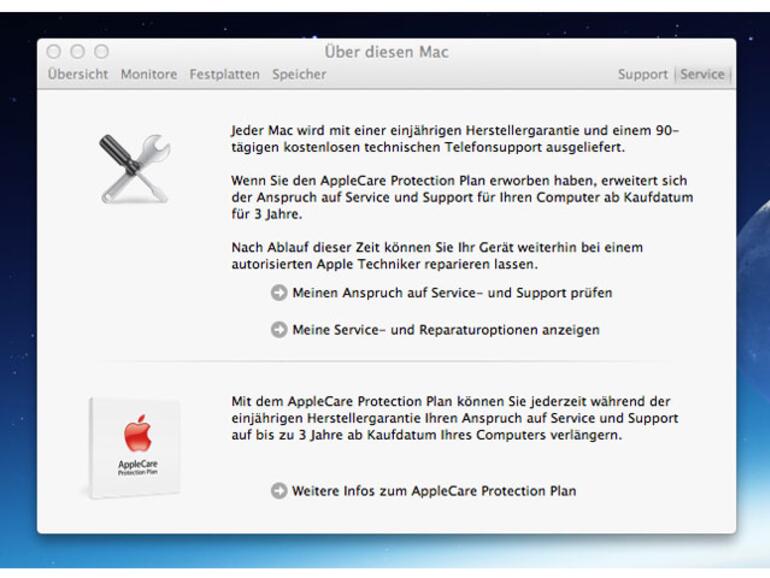Open the Monitore tab
Viewport: 770px width, 578px height.
149,74
